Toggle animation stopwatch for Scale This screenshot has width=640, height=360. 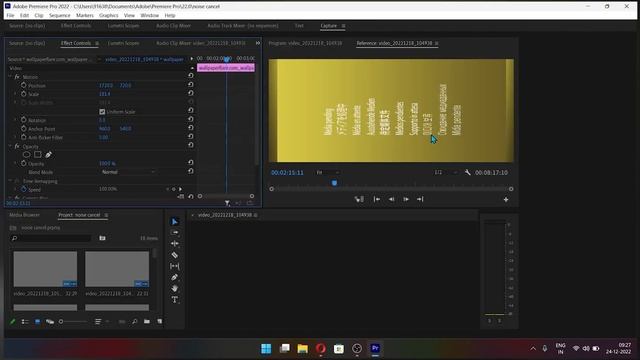24,93
